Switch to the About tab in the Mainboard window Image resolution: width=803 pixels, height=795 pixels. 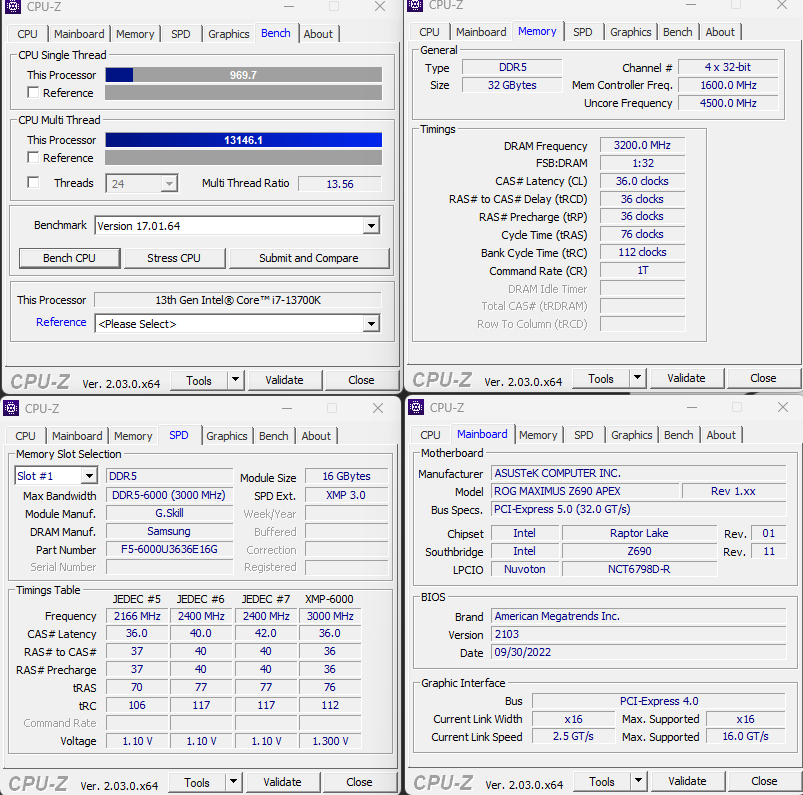click(721, 435)
